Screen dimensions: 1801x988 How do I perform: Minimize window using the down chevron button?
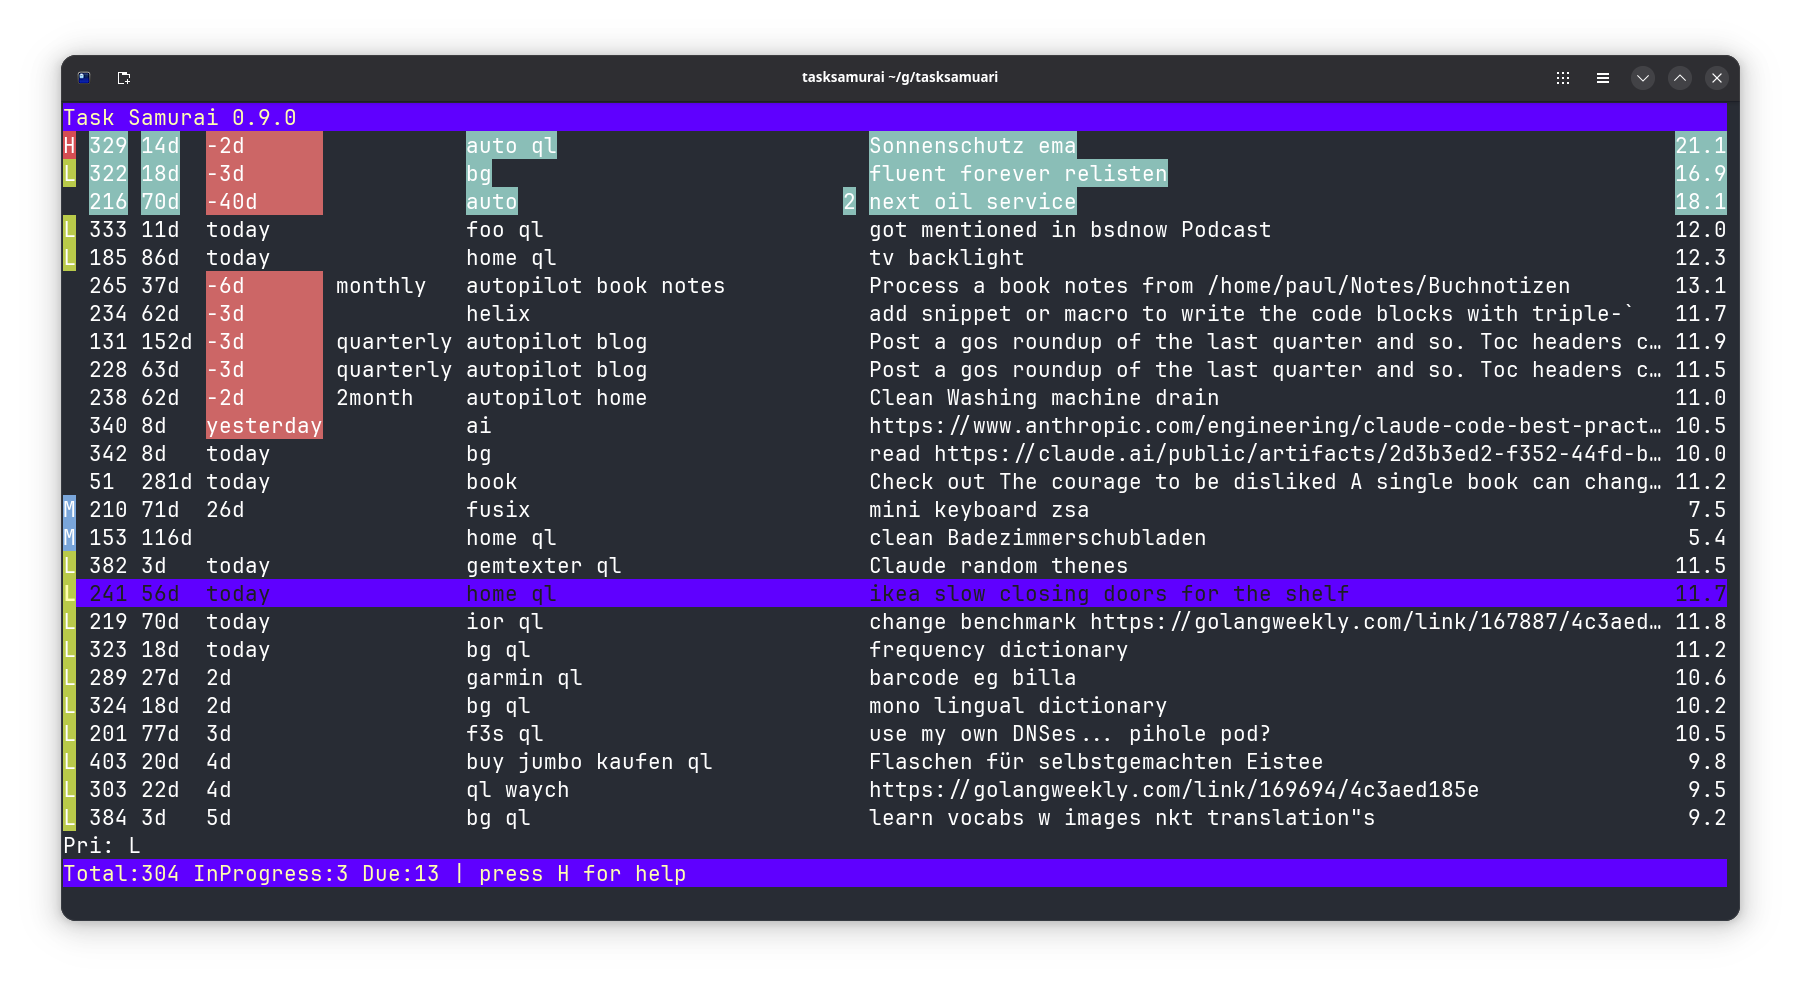(1643, 78)
